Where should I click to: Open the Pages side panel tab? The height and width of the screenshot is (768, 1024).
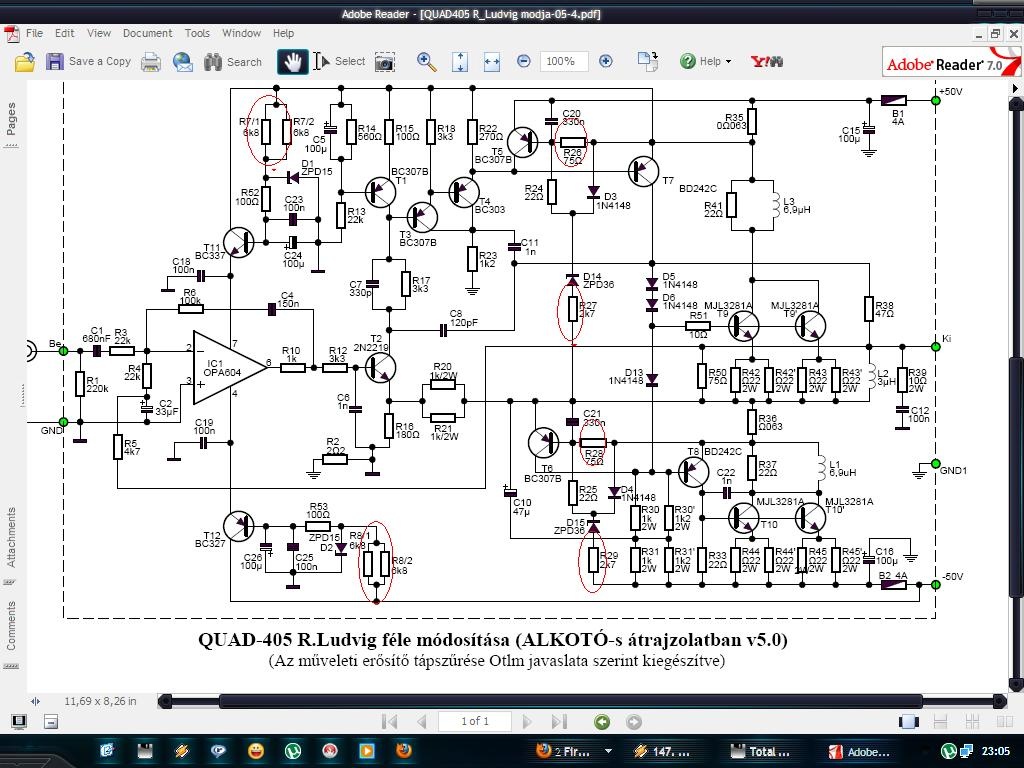11,124
